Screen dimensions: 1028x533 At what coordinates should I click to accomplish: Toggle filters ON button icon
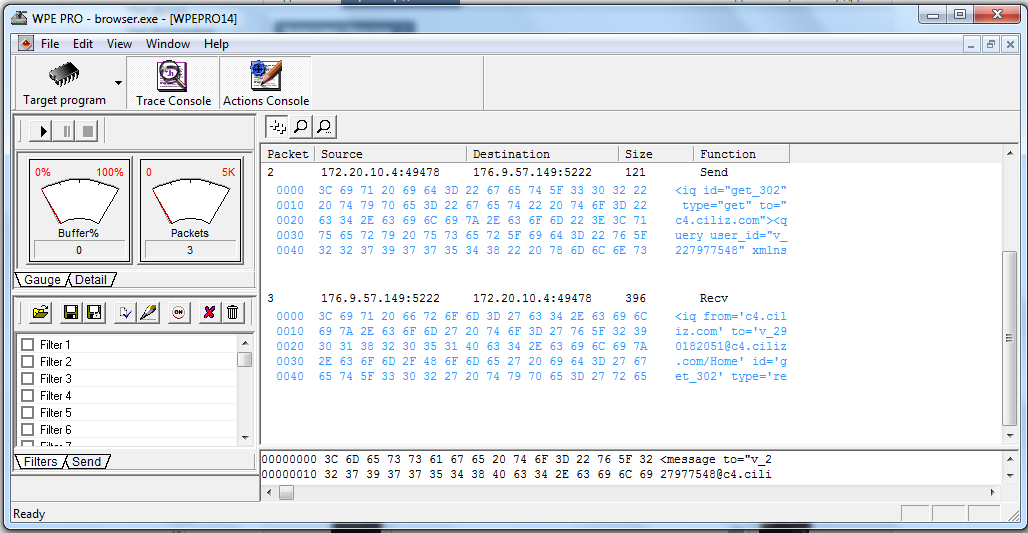coord(178,313)
